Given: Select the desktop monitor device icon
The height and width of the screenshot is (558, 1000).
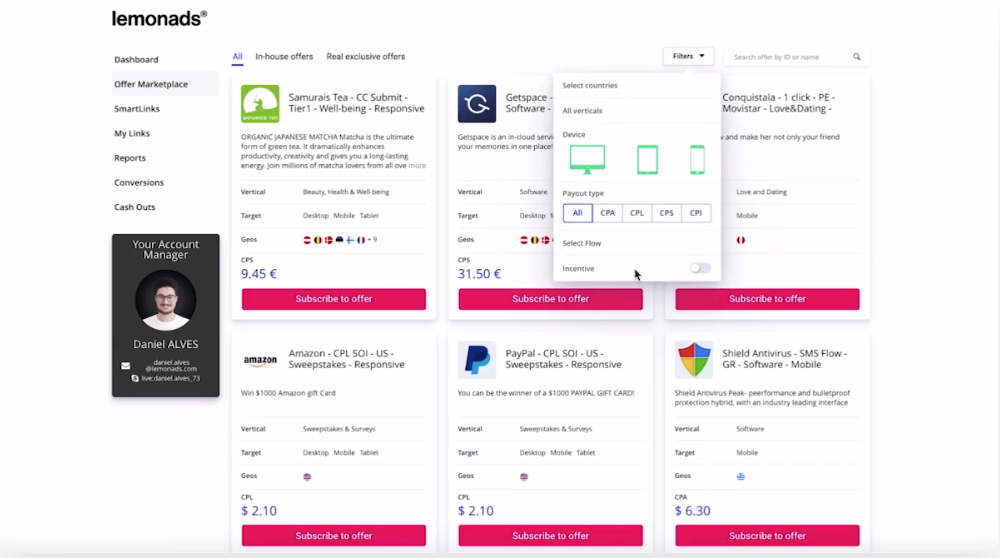Looking at the screenshot, I should point(587,159).
